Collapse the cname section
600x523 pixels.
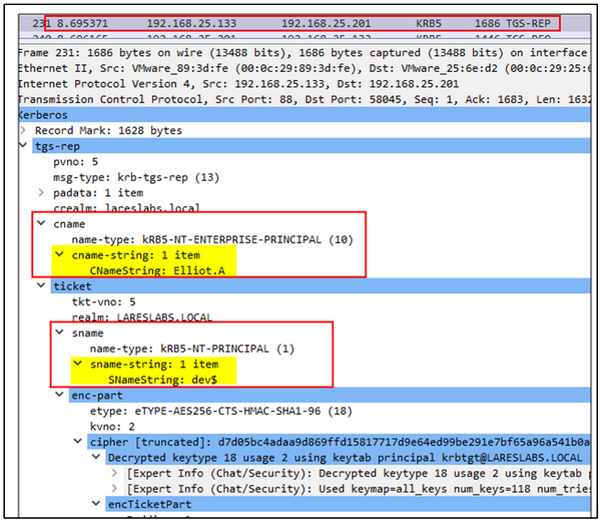pos(41,224)
